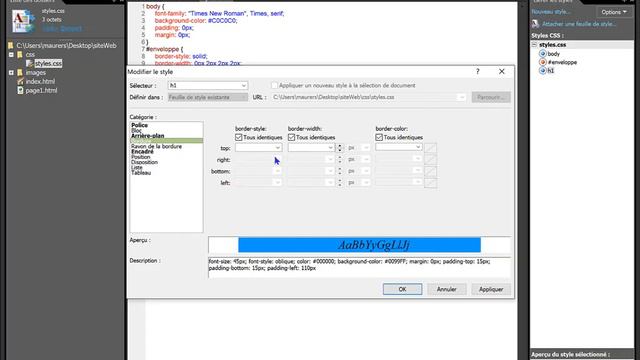Select the Arrière-plan category
Image resolution: width=640 pixels, height=360 pixels.
[147, 136]
